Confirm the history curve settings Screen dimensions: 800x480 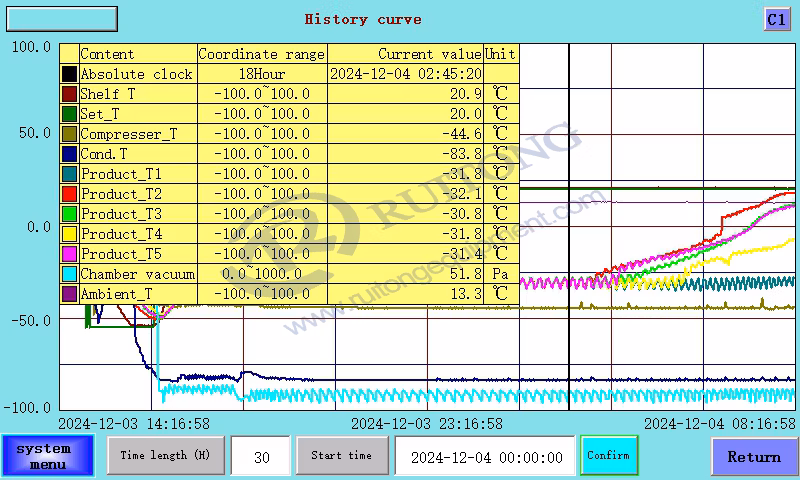[609, 455]
